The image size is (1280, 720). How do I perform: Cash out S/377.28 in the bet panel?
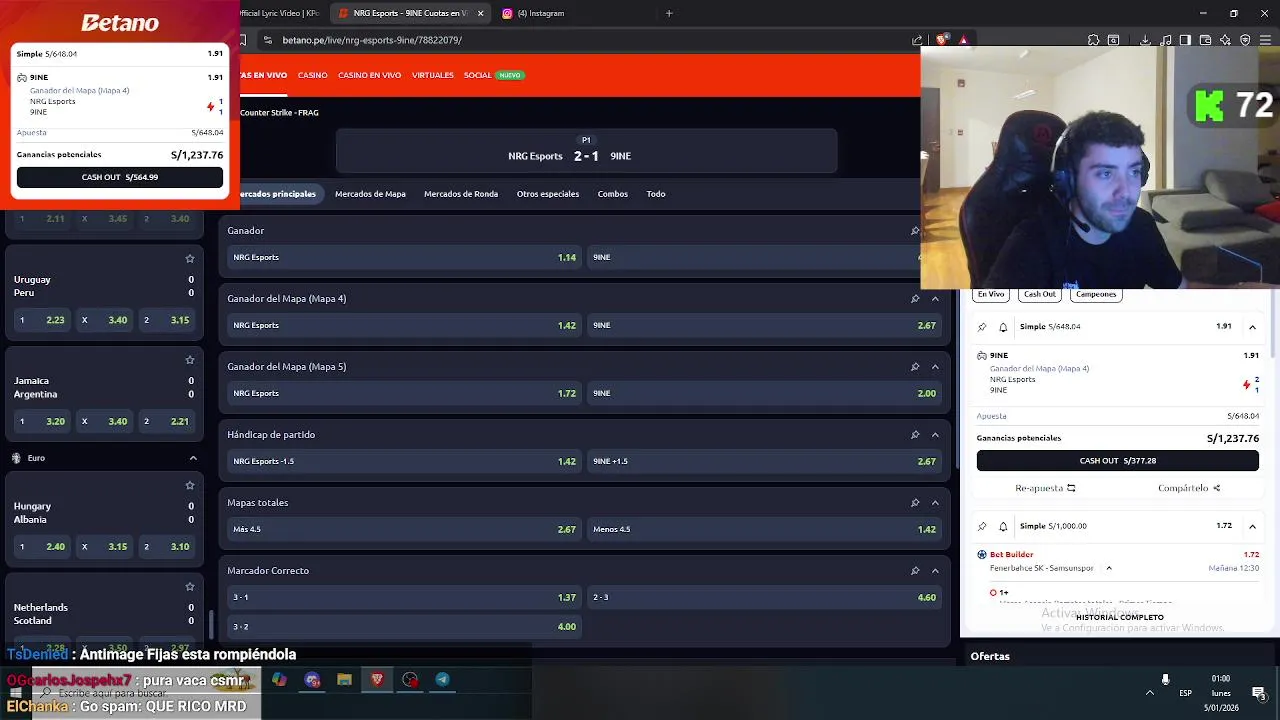point(1118,461)
